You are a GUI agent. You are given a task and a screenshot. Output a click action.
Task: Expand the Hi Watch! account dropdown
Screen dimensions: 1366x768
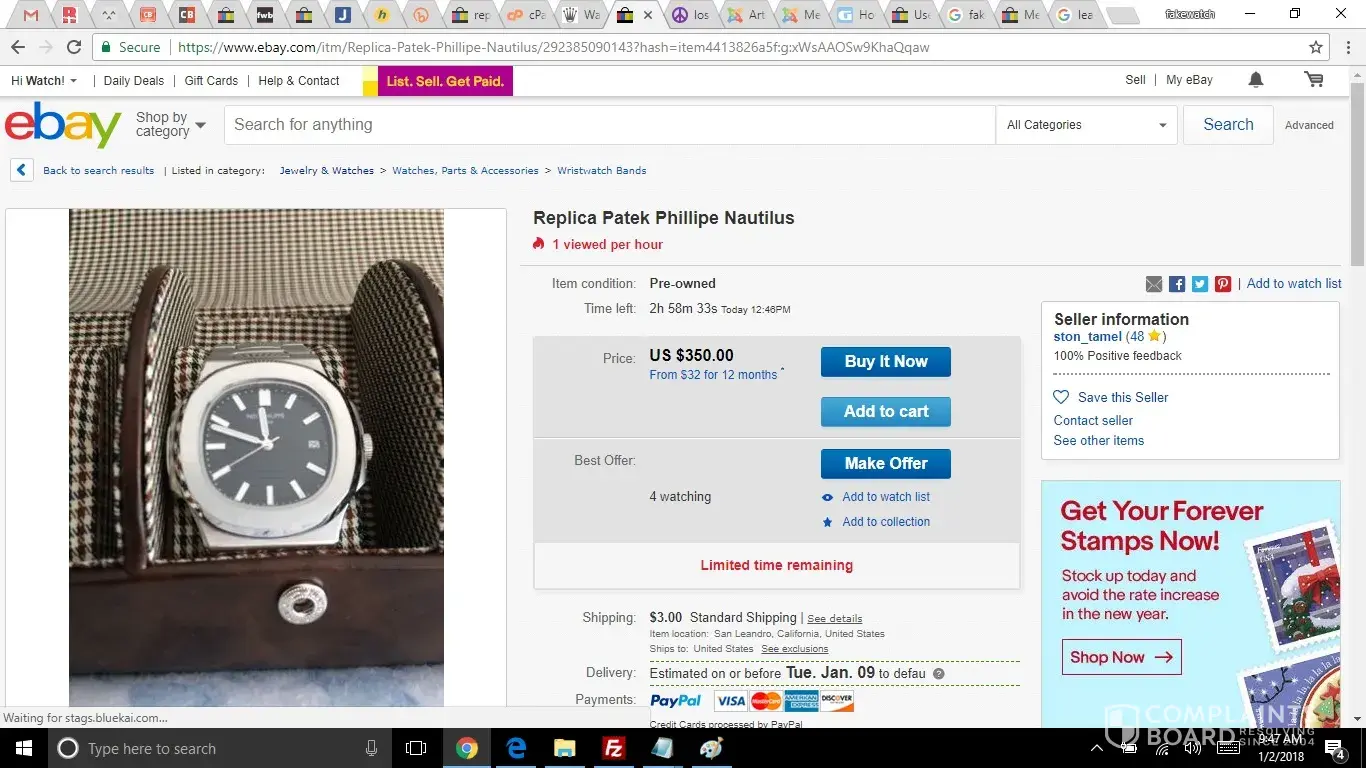click(x=44, y=81)
